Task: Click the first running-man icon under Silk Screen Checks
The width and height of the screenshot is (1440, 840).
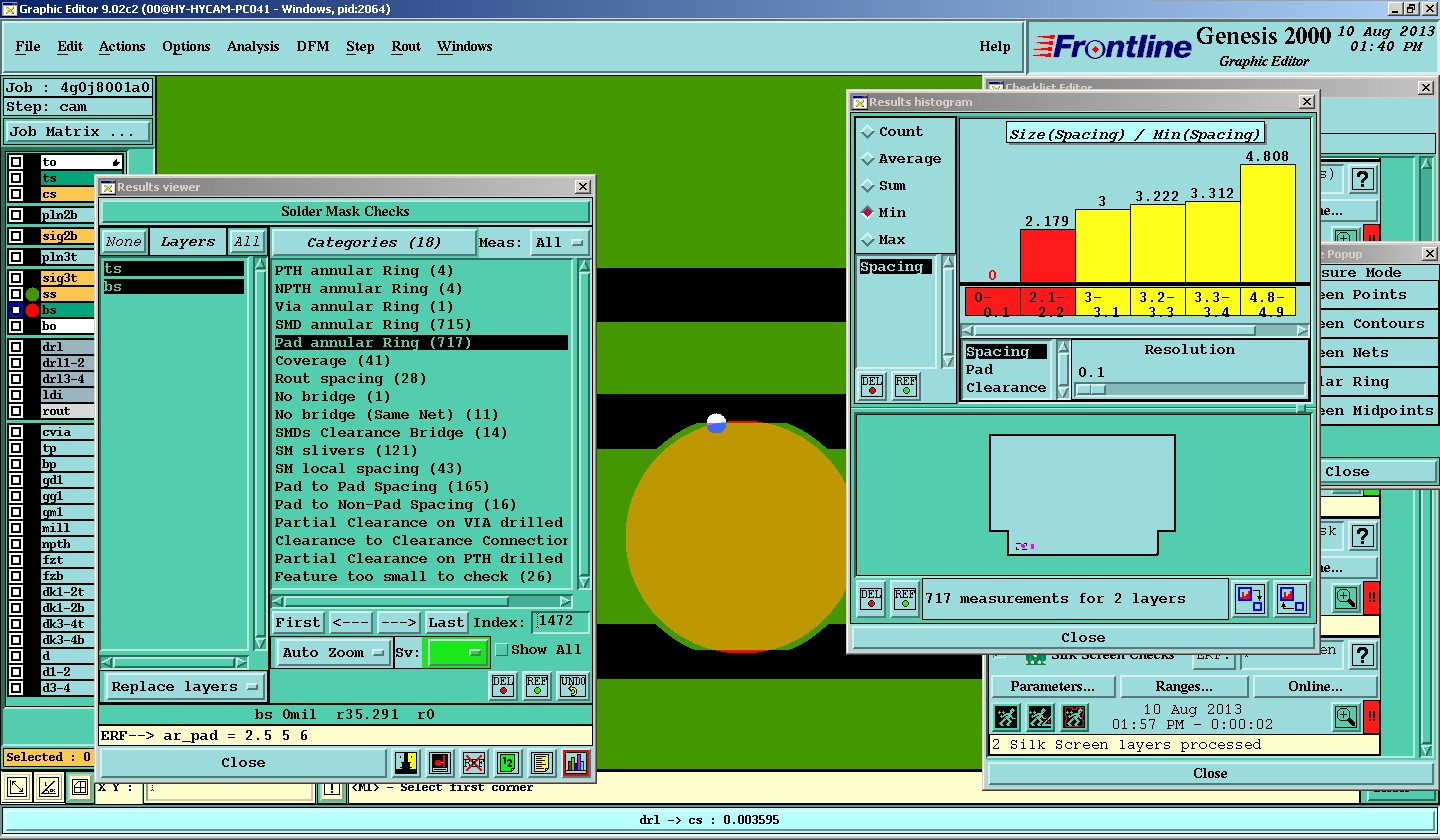Action: [x=1006, y=718]
